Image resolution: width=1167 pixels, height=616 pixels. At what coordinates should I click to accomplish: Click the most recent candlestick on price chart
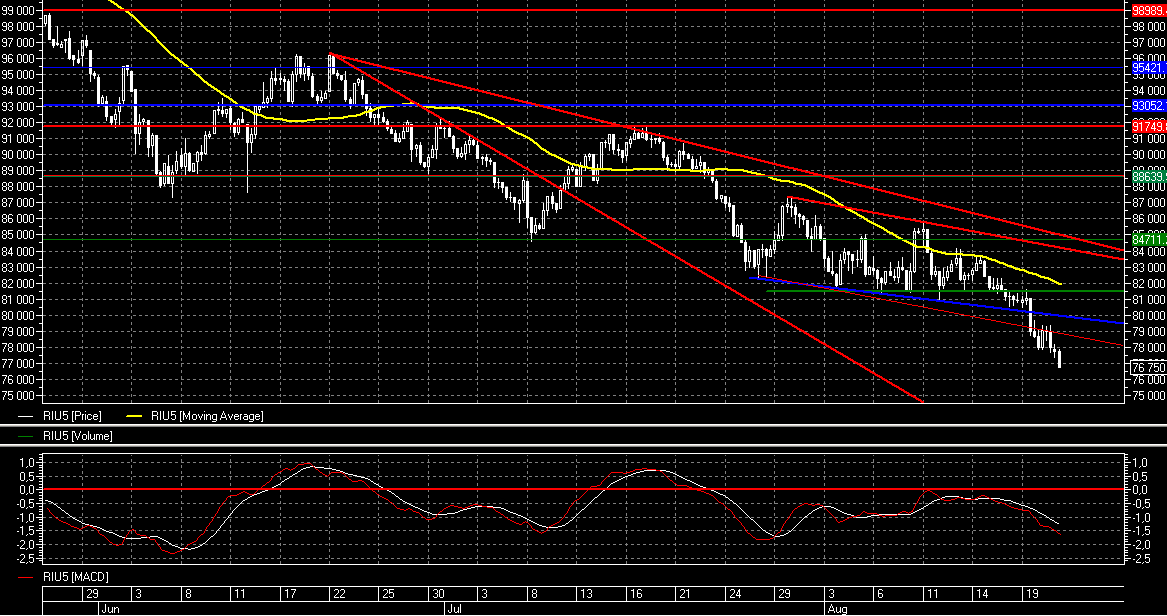point(1059,360)
